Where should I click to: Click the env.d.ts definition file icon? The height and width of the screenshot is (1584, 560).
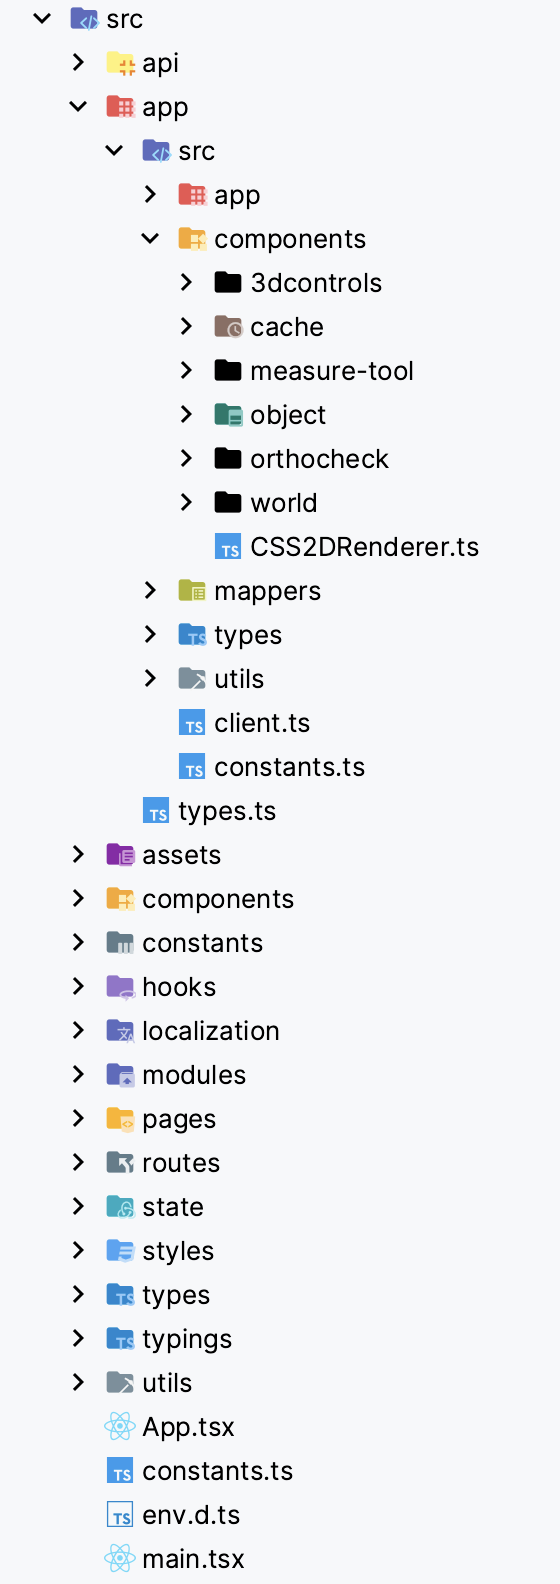coord(120,1515)
